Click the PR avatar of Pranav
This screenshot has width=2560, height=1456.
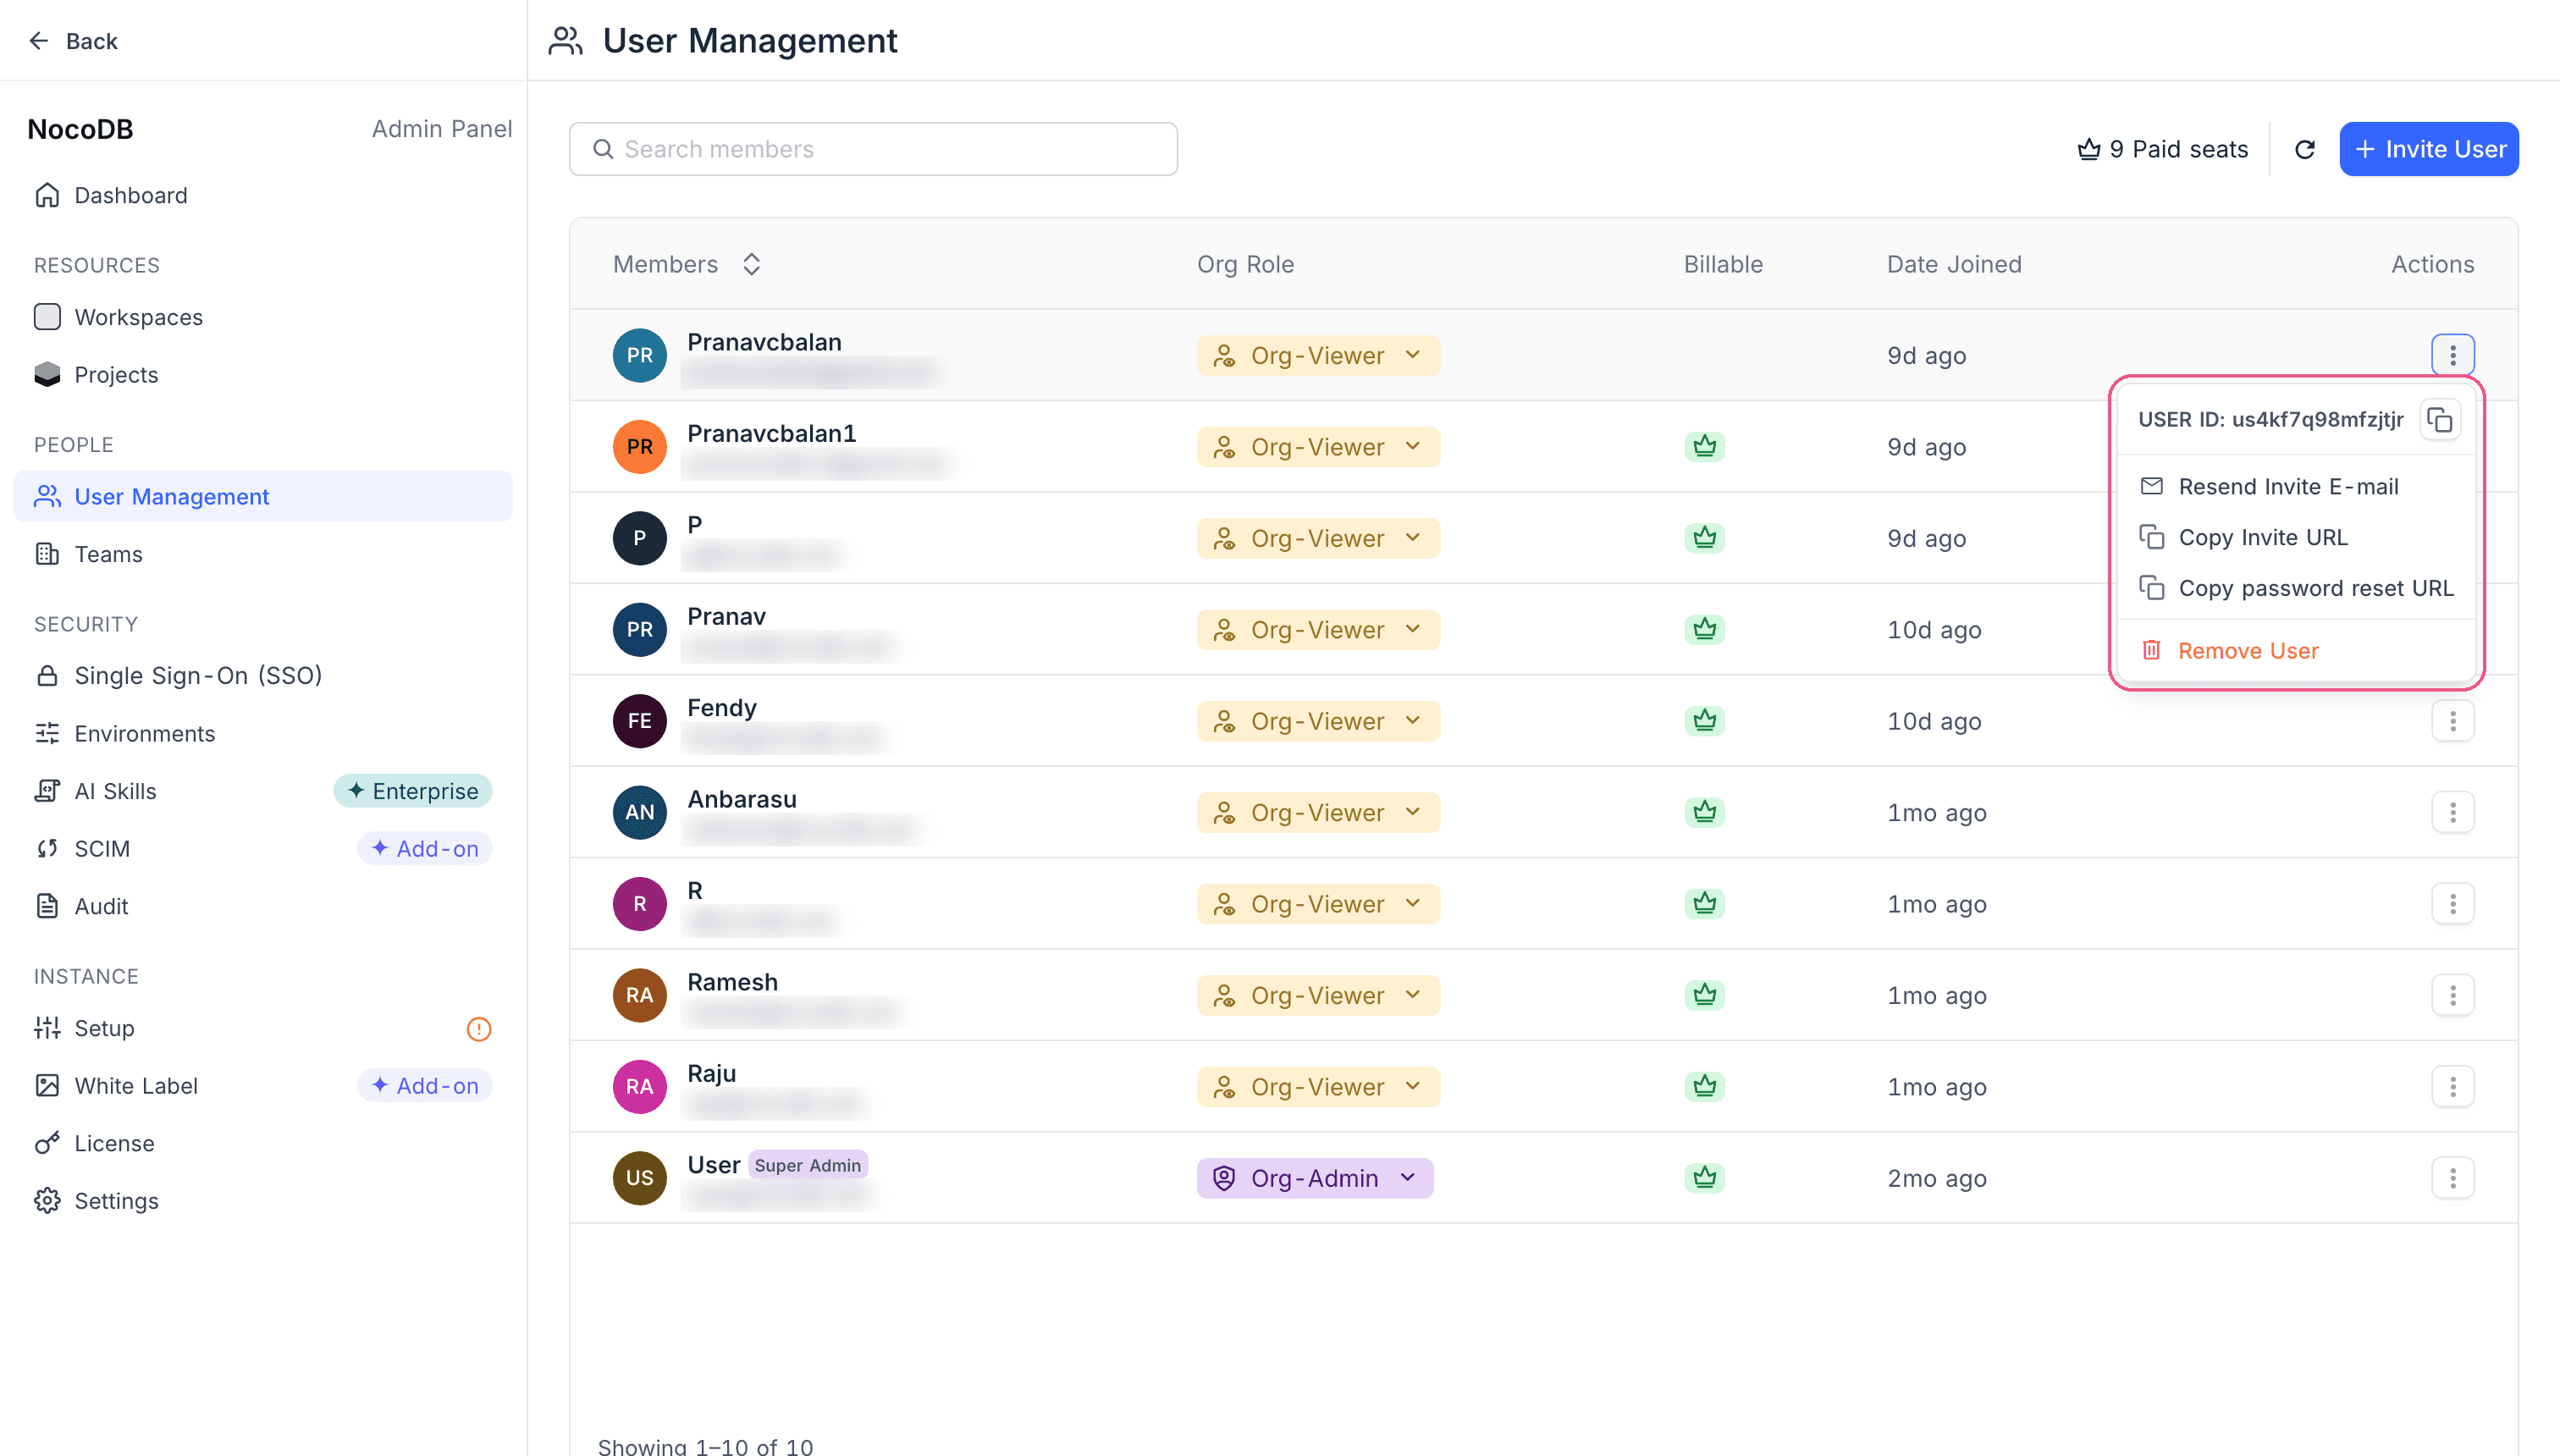[x=640, y=630]
